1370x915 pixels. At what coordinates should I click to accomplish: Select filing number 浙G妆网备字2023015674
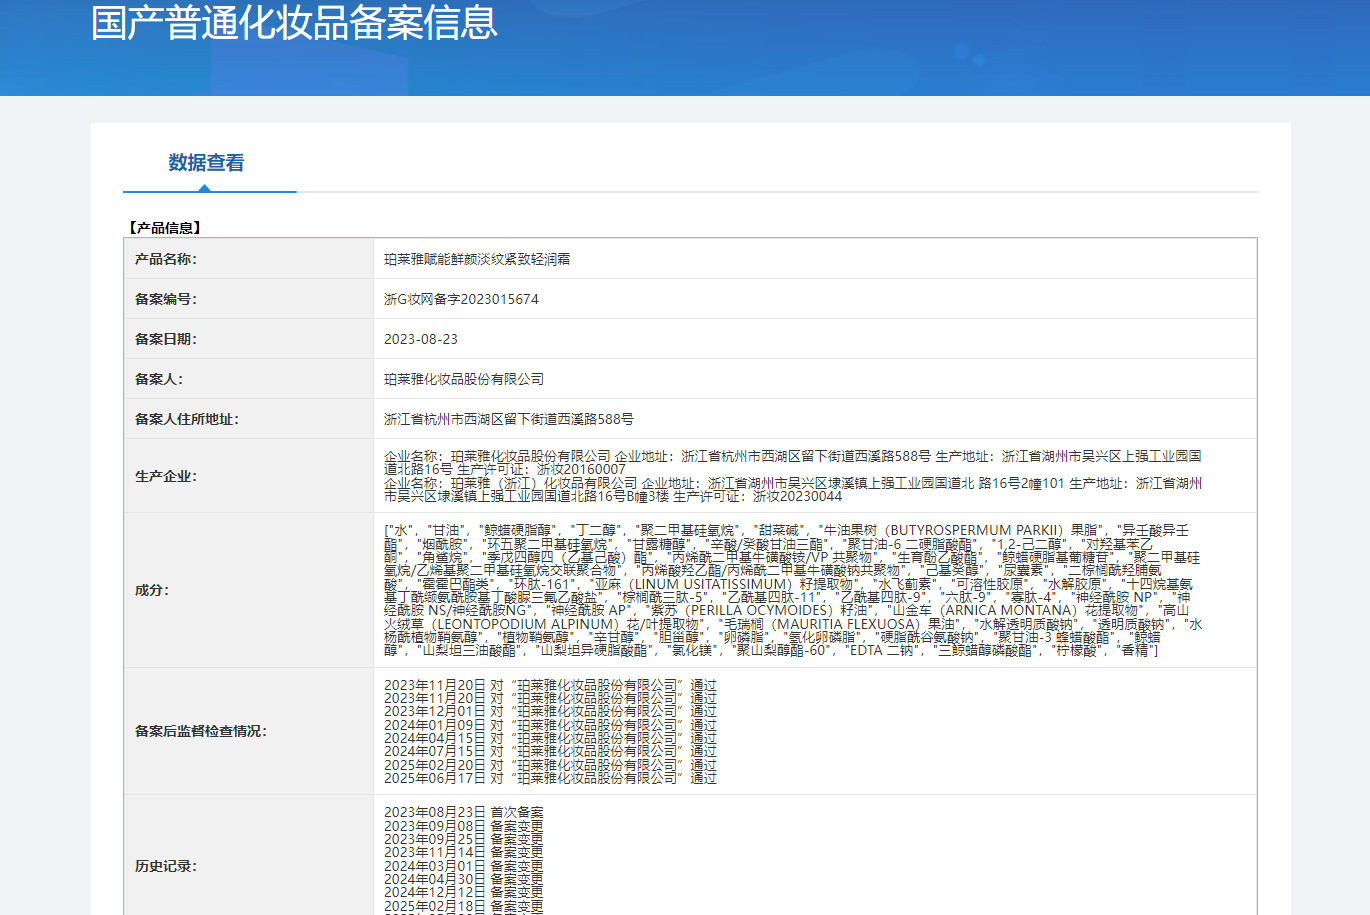click(461, 299)
